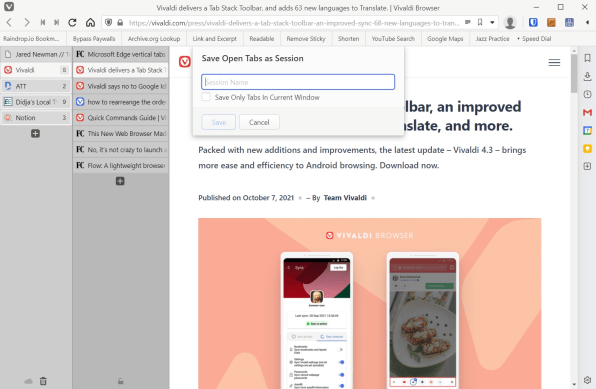This screenshot has width=596, height=389.
Task: Open the Raindrop.io bookmarklet
Action: 31,38
